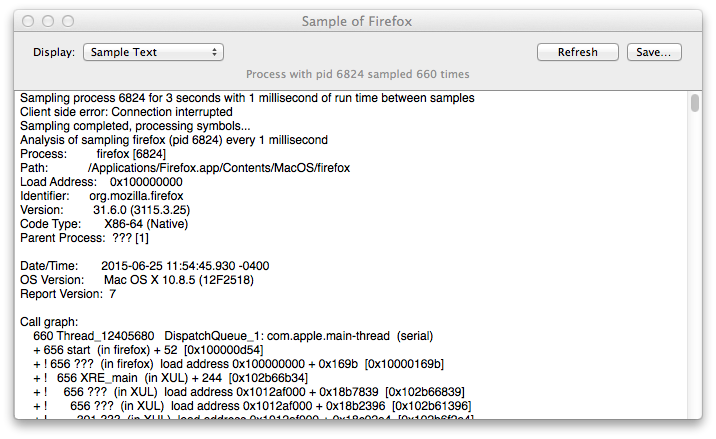Click the "Load Address: 0x100000000" line
Viewport: 716px width, 439px height.
click(x=101, y=182)
